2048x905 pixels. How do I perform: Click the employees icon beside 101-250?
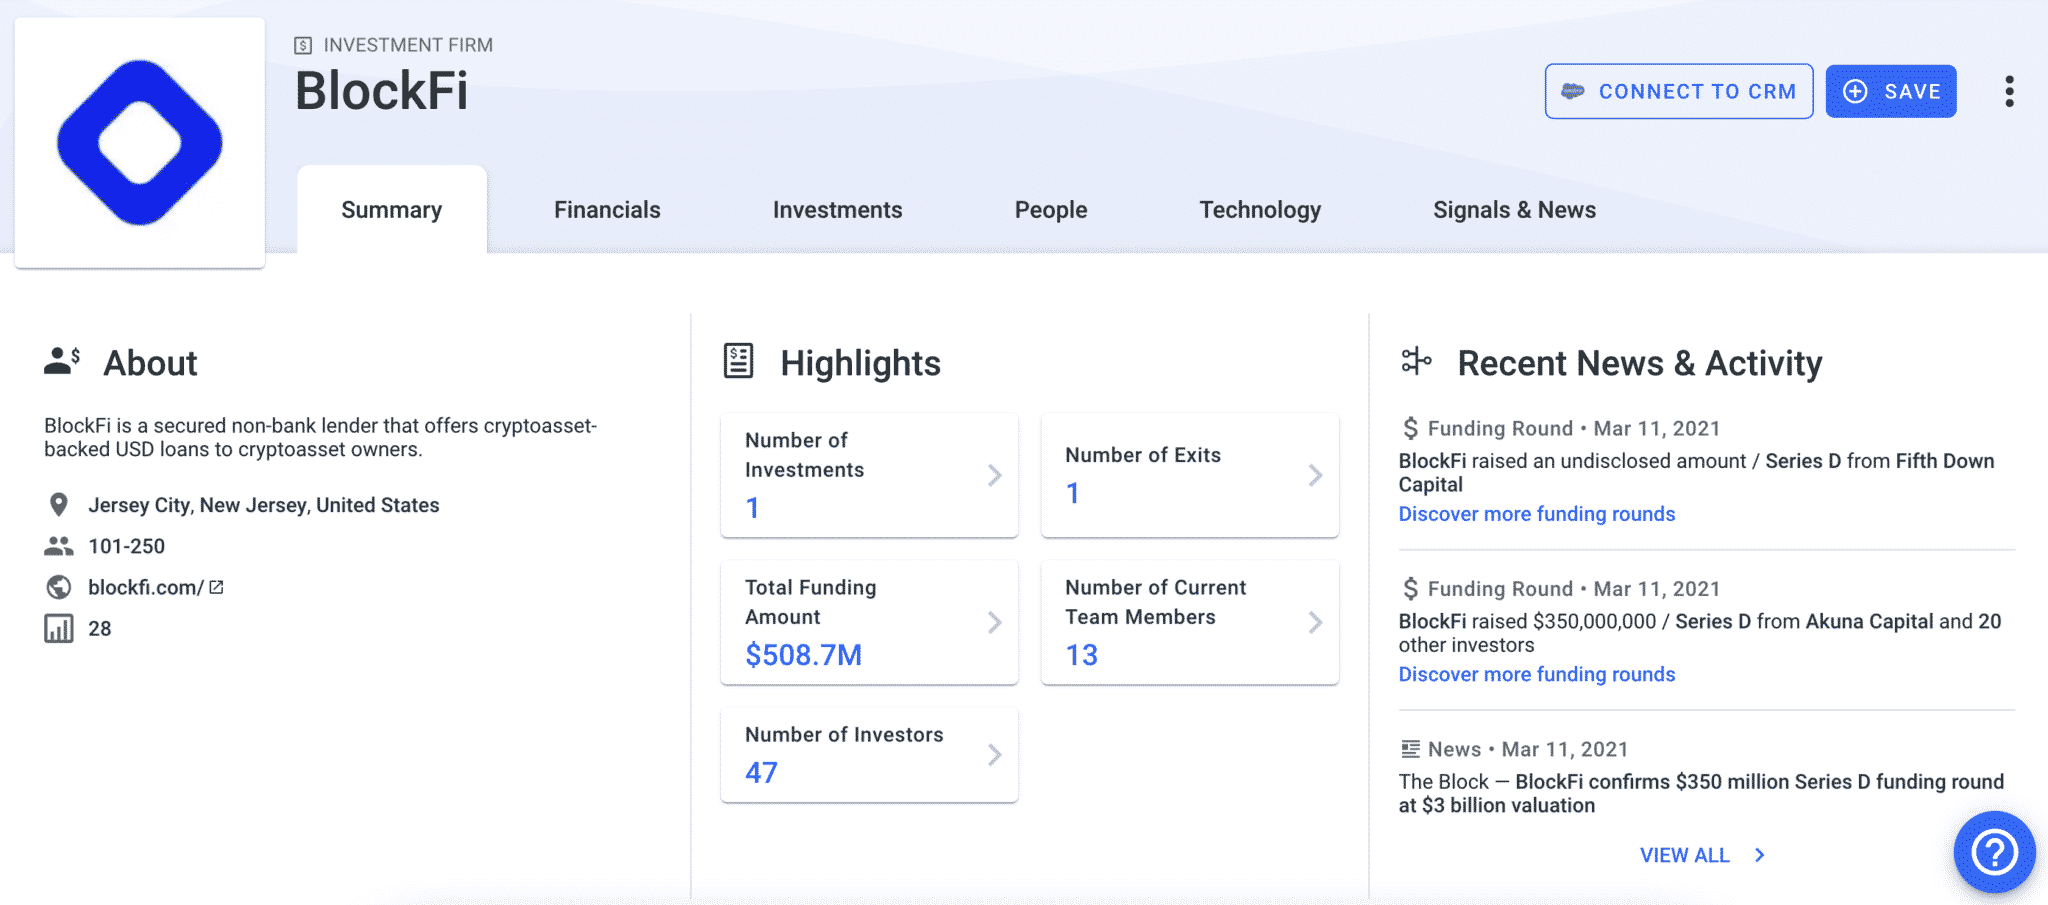click(x=59, y=546)
